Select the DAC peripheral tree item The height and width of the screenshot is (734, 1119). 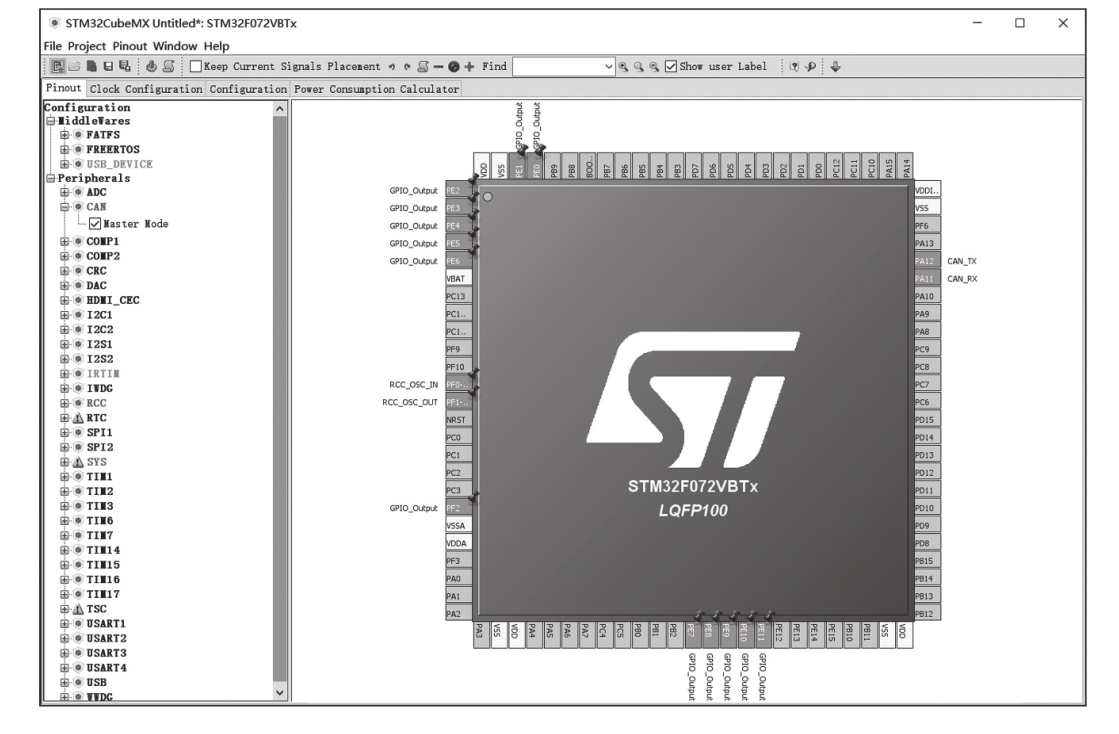tap(96, 285)
